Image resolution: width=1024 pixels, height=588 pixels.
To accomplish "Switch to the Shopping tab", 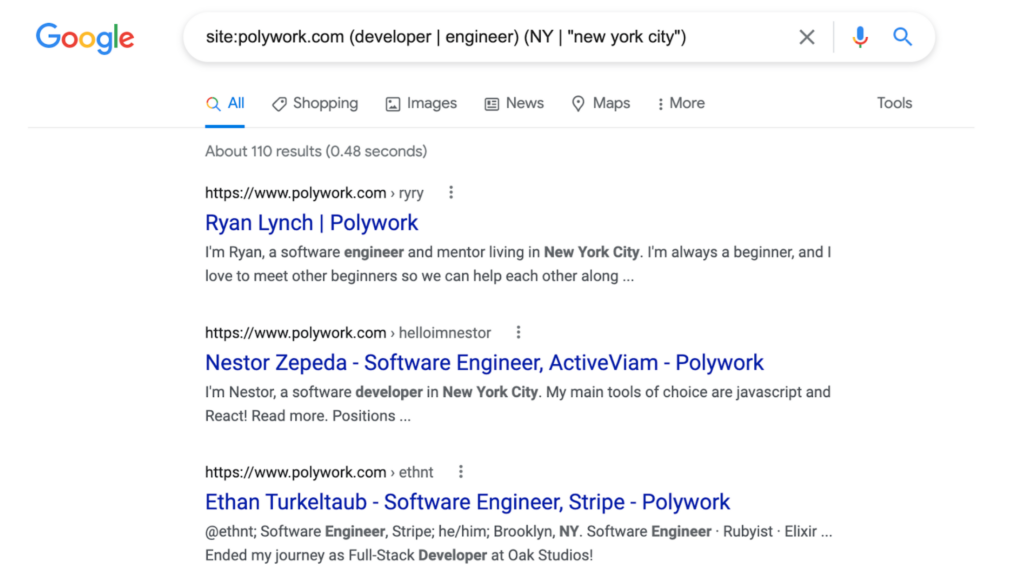I will tap(315, 103).
